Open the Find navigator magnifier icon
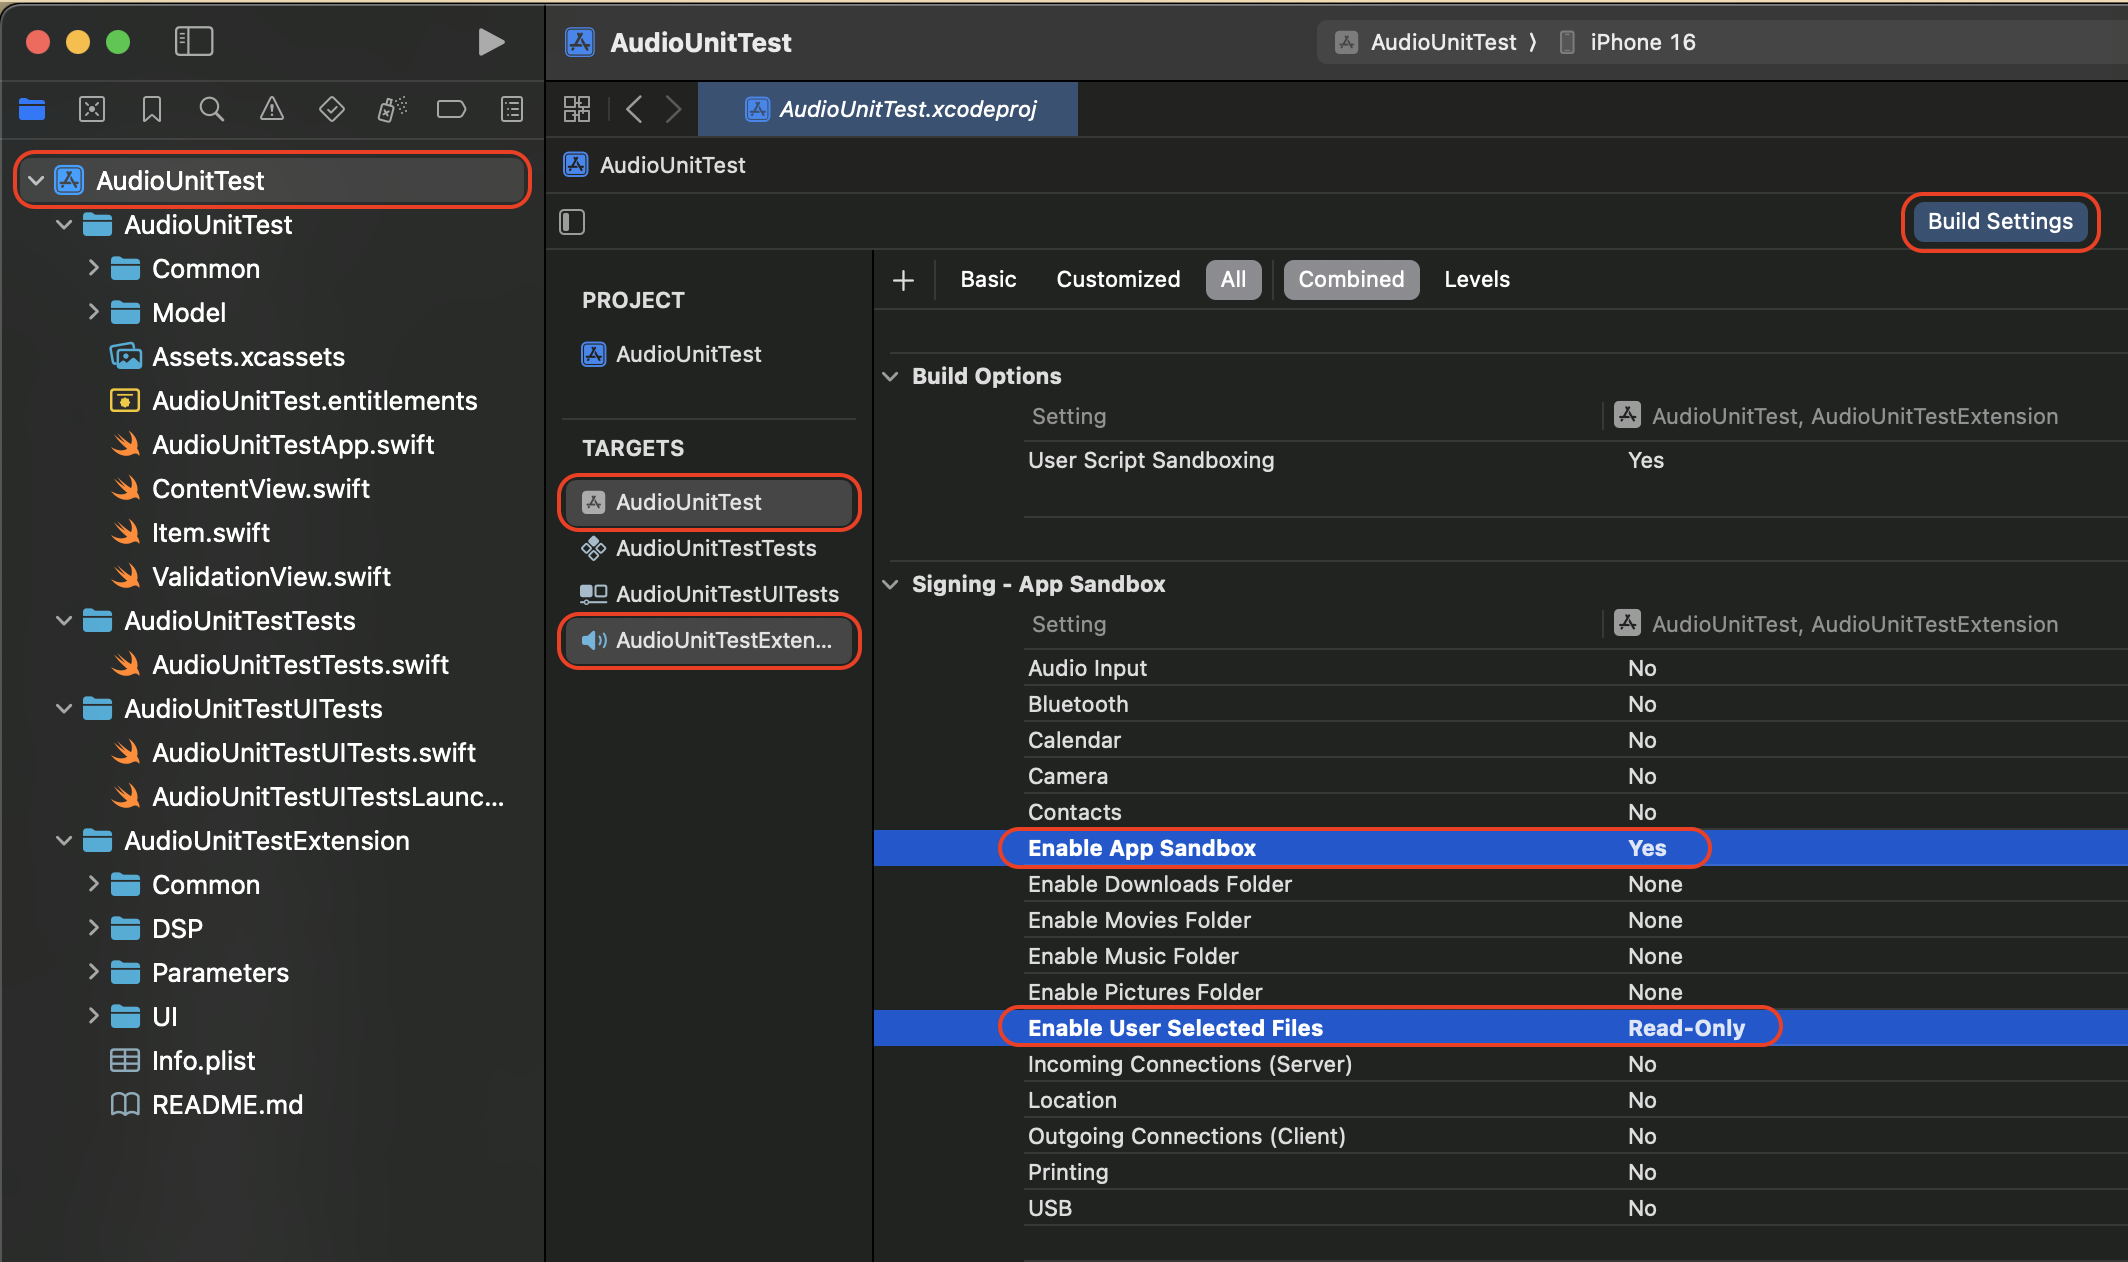This screenshot has height=1262, width=2128. pyautogui.click(x=211, y=109)
